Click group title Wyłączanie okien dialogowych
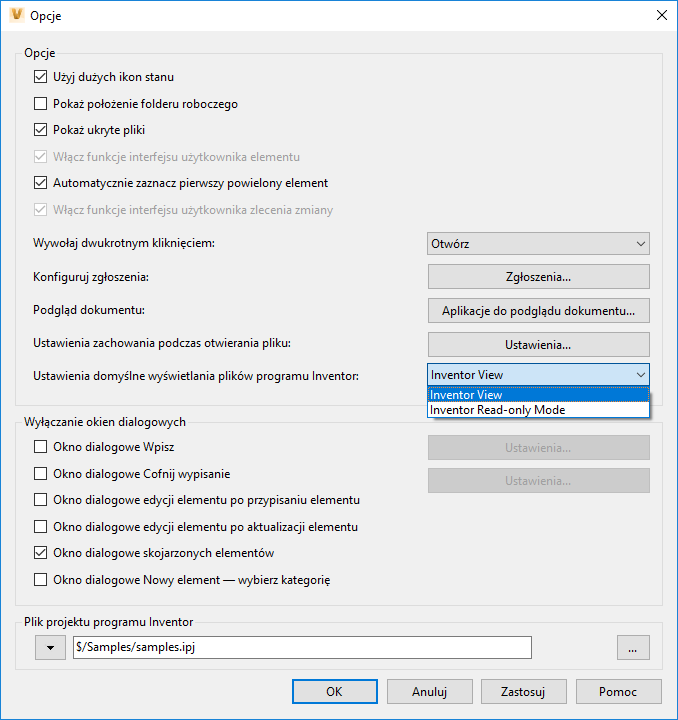678x720 pixels. [x=105, y=422]
